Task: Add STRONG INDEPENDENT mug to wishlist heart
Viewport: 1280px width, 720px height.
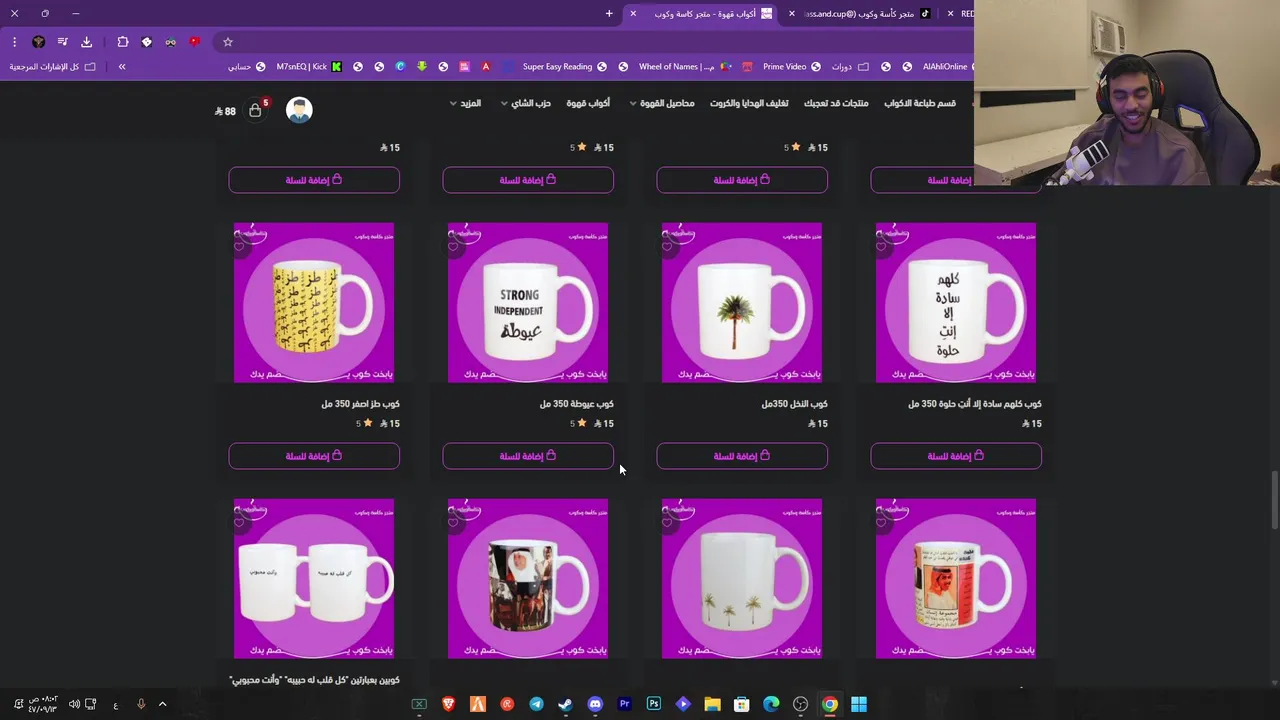Action: click(453, 246)
